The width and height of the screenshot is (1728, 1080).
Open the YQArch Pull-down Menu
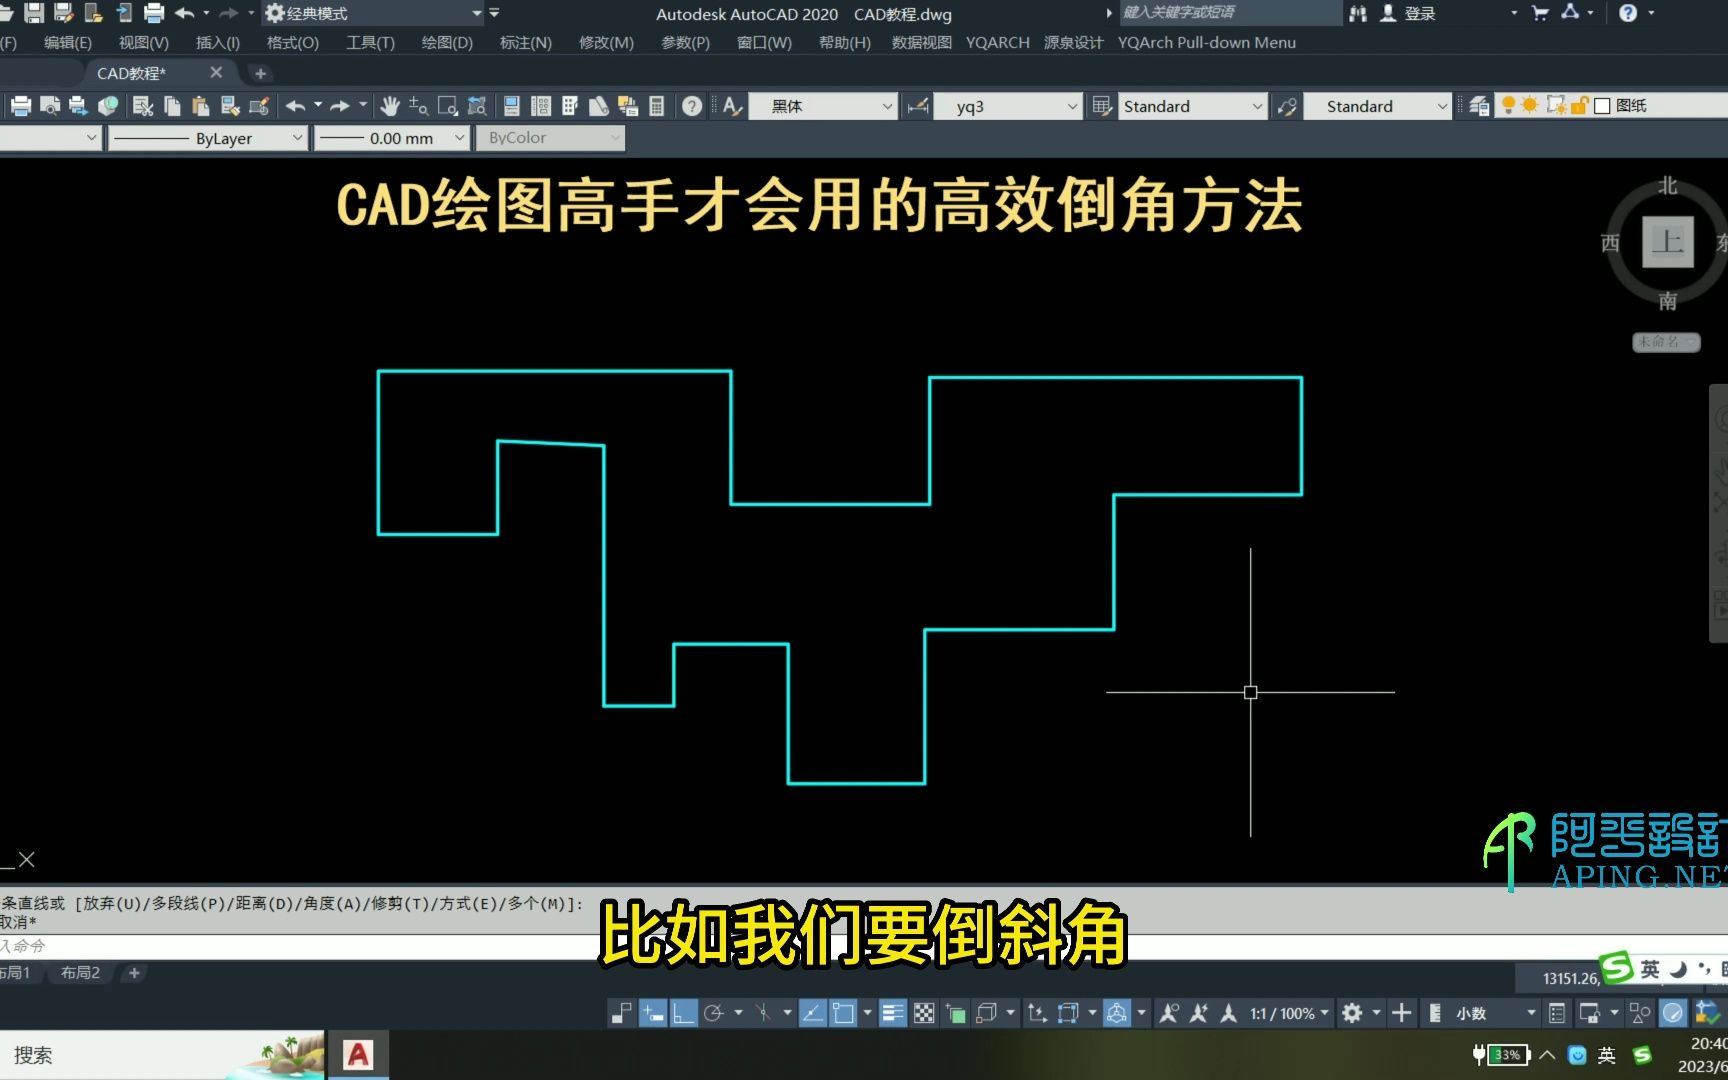1206,42
